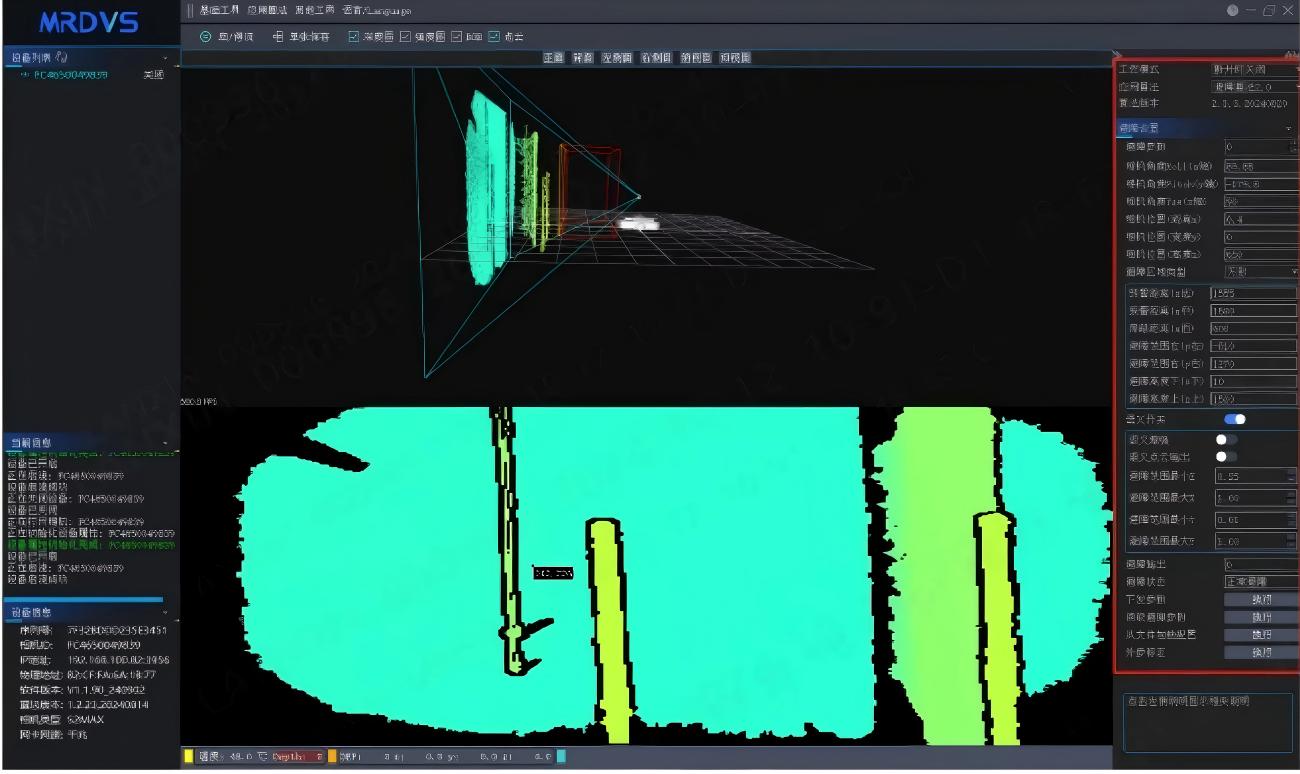Click the MRDVS logo

point(89,22)
